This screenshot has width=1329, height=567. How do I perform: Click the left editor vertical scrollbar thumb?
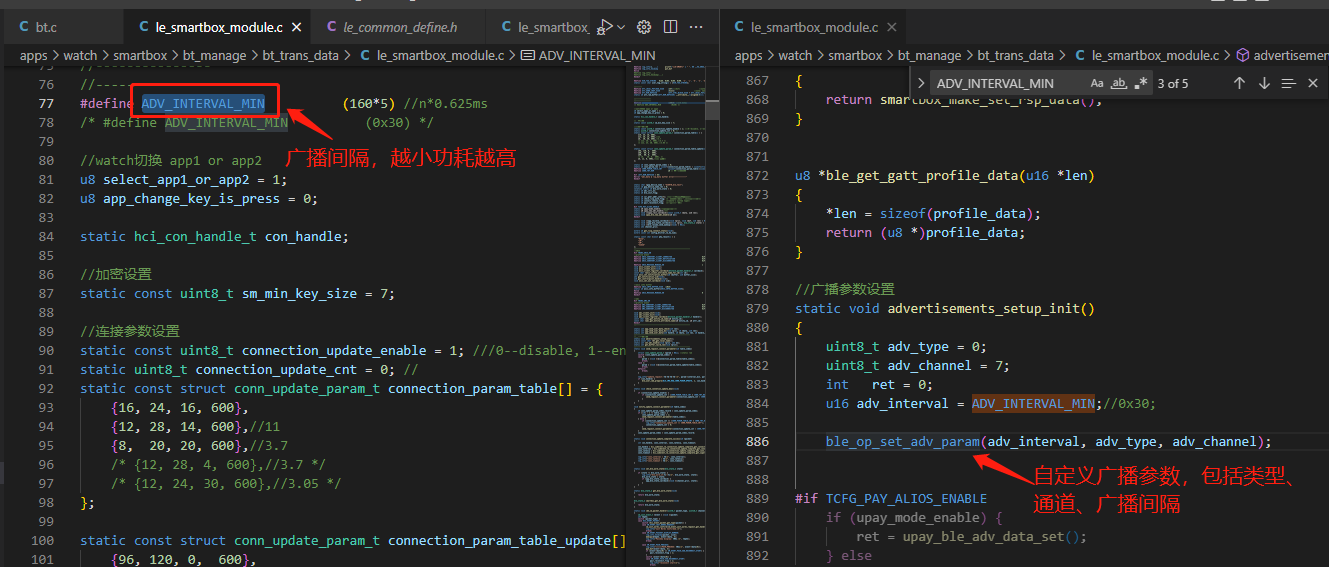pos(712,108)
